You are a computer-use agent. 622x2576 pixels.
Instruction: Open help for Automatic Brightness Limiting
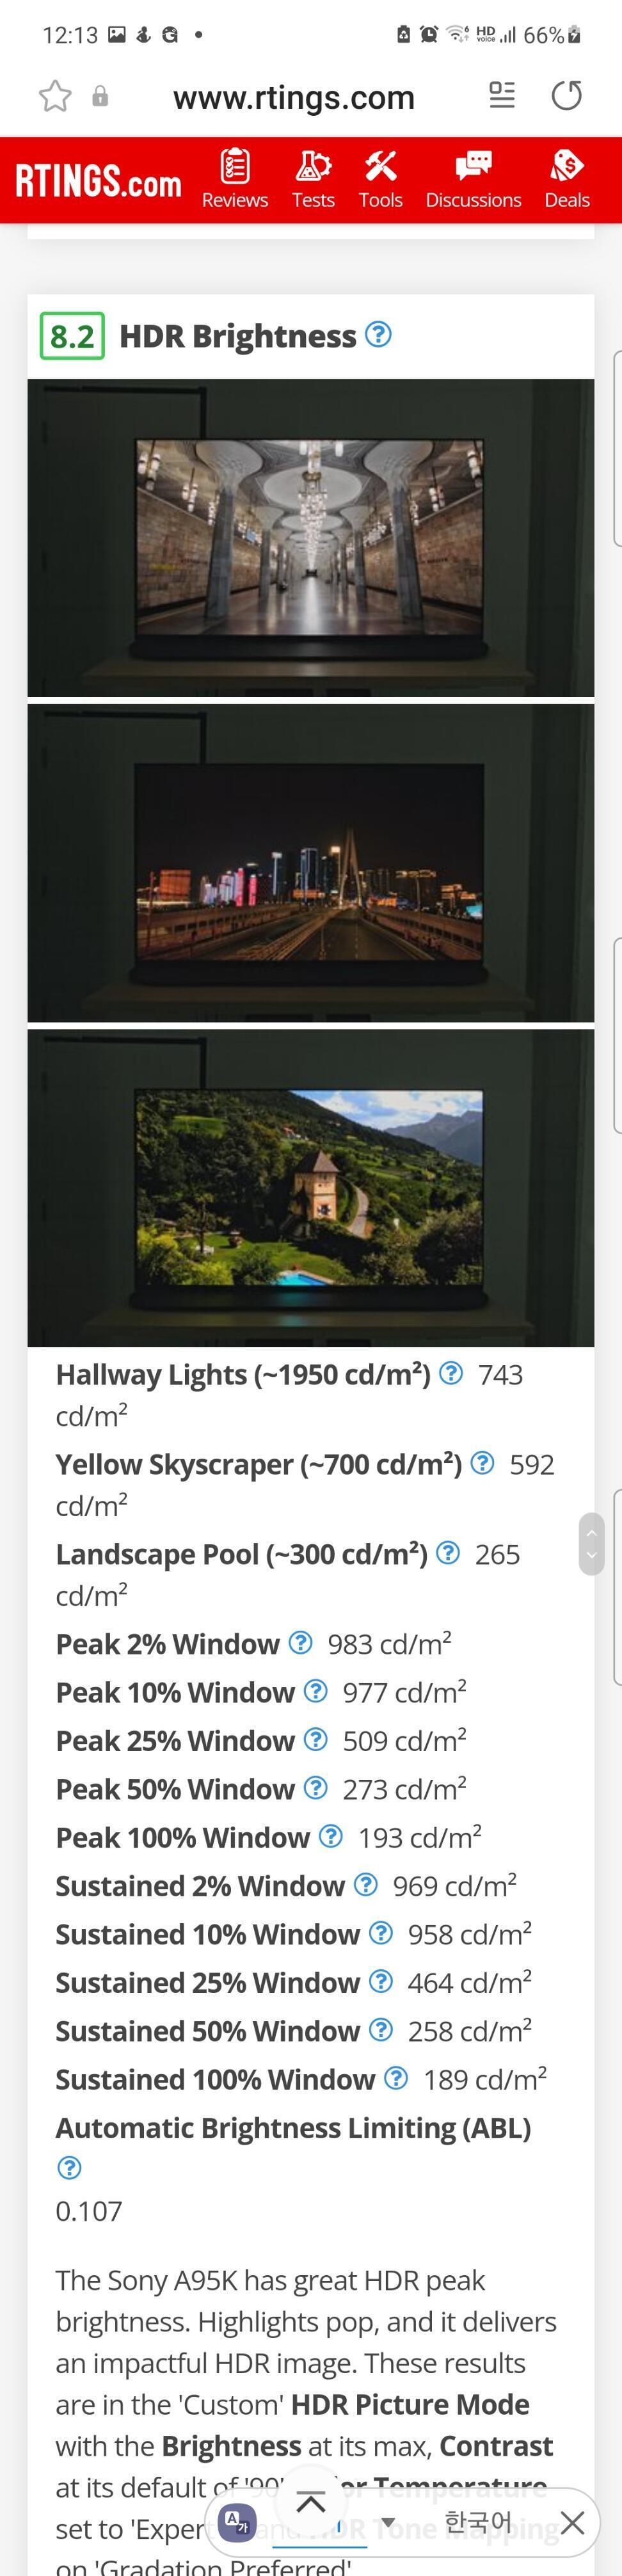tap(69, 2168)
